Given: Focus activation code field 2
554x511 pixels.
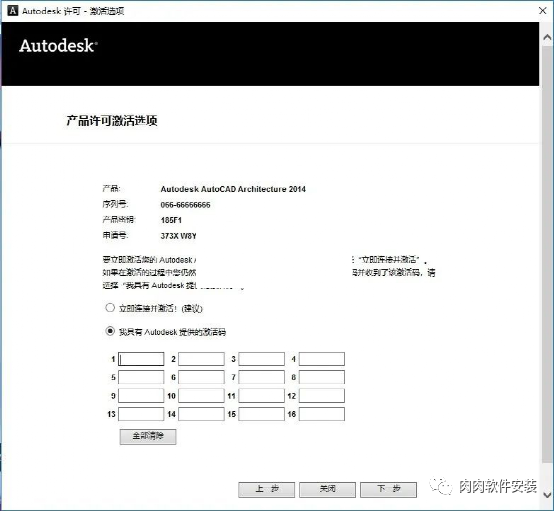Looking at the screenshot, I should point(201,359).
